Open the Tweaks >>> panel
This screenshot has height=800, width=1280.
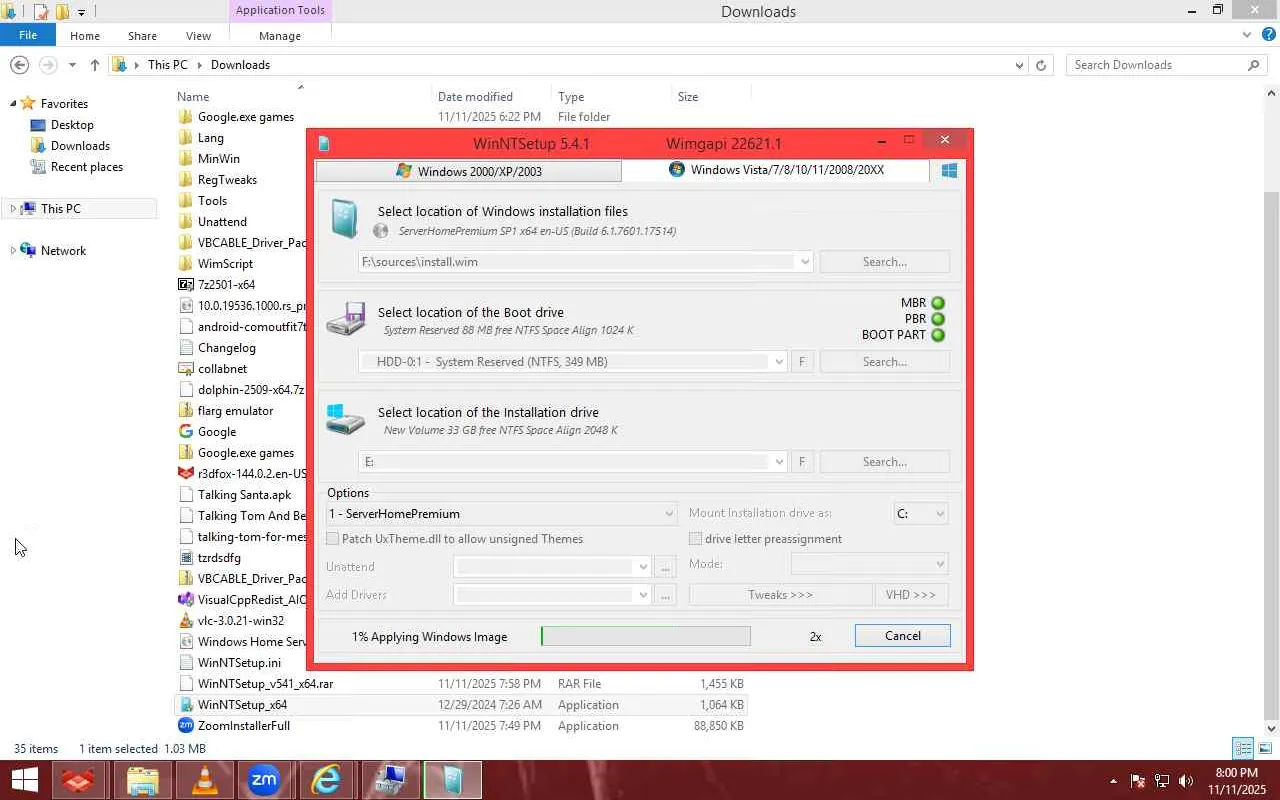(x=781, y=595)
